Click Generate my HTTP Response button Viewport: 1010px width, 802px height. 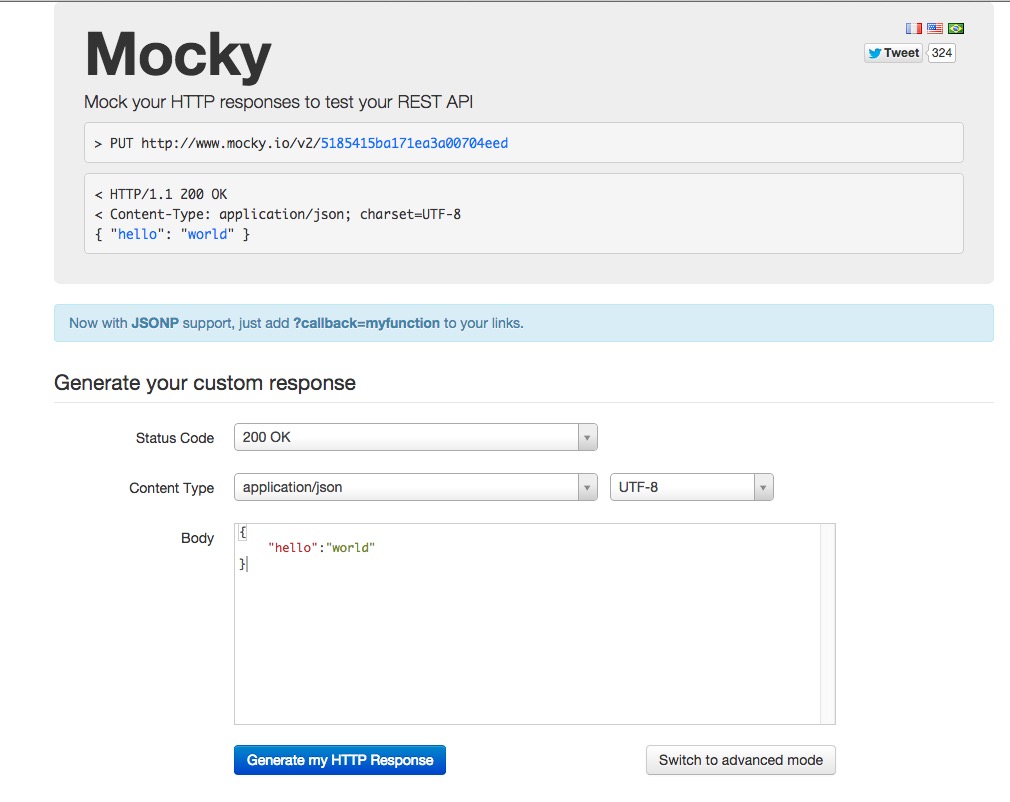[x=339, y=760]
